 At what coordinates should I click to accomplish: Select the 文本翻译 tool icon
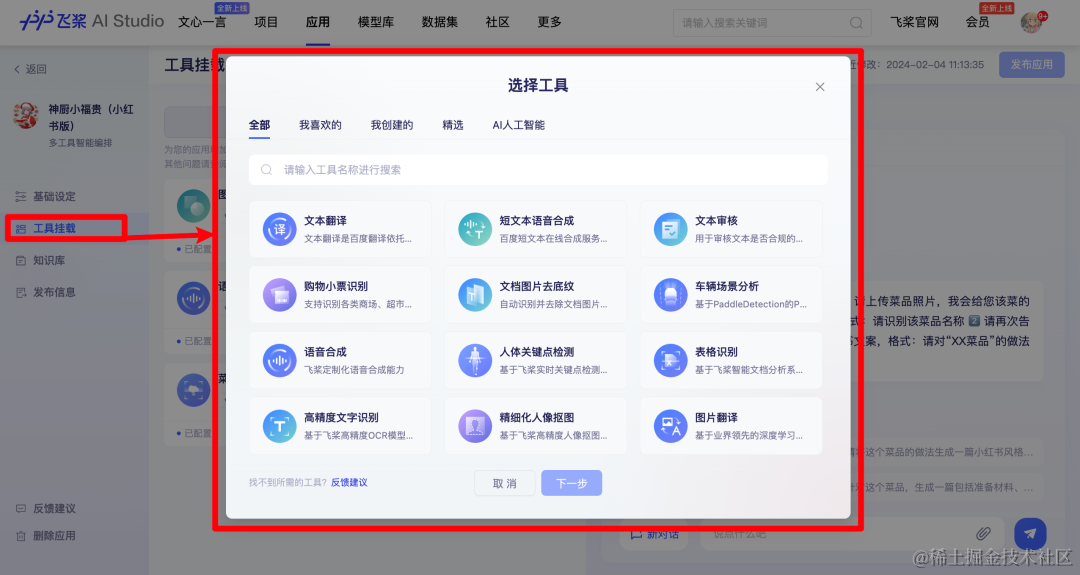pyautogui.click(x=280, y=229)
